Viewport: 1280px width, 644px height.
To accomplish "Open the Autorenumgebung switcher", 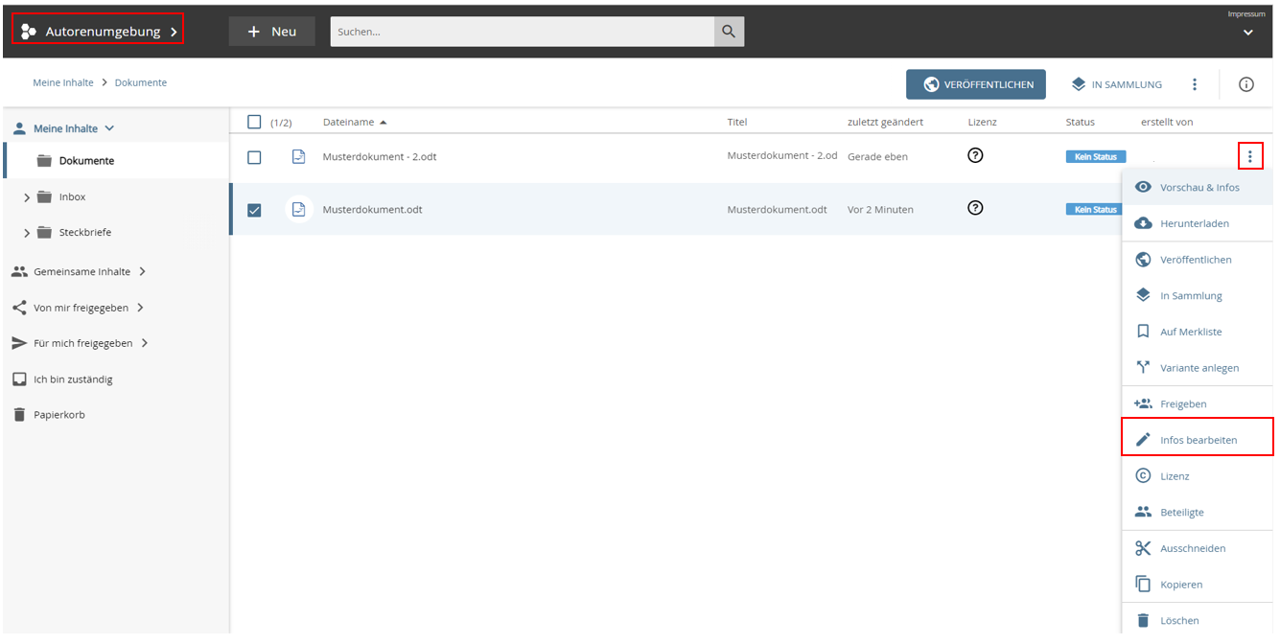I will [99, 31].
